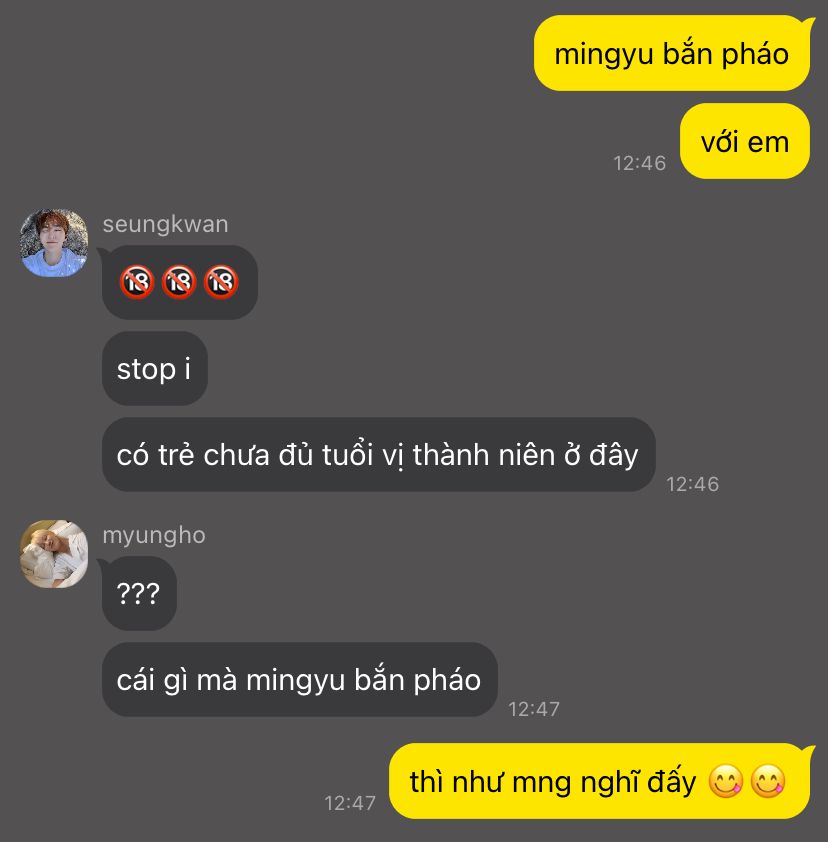
Task: Select the middle no-under-18 emoji
Action: point(179,282)
